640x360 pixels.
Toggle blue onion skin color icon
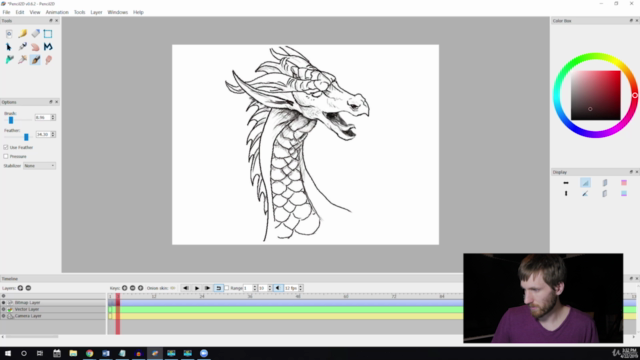click(624, 193)
